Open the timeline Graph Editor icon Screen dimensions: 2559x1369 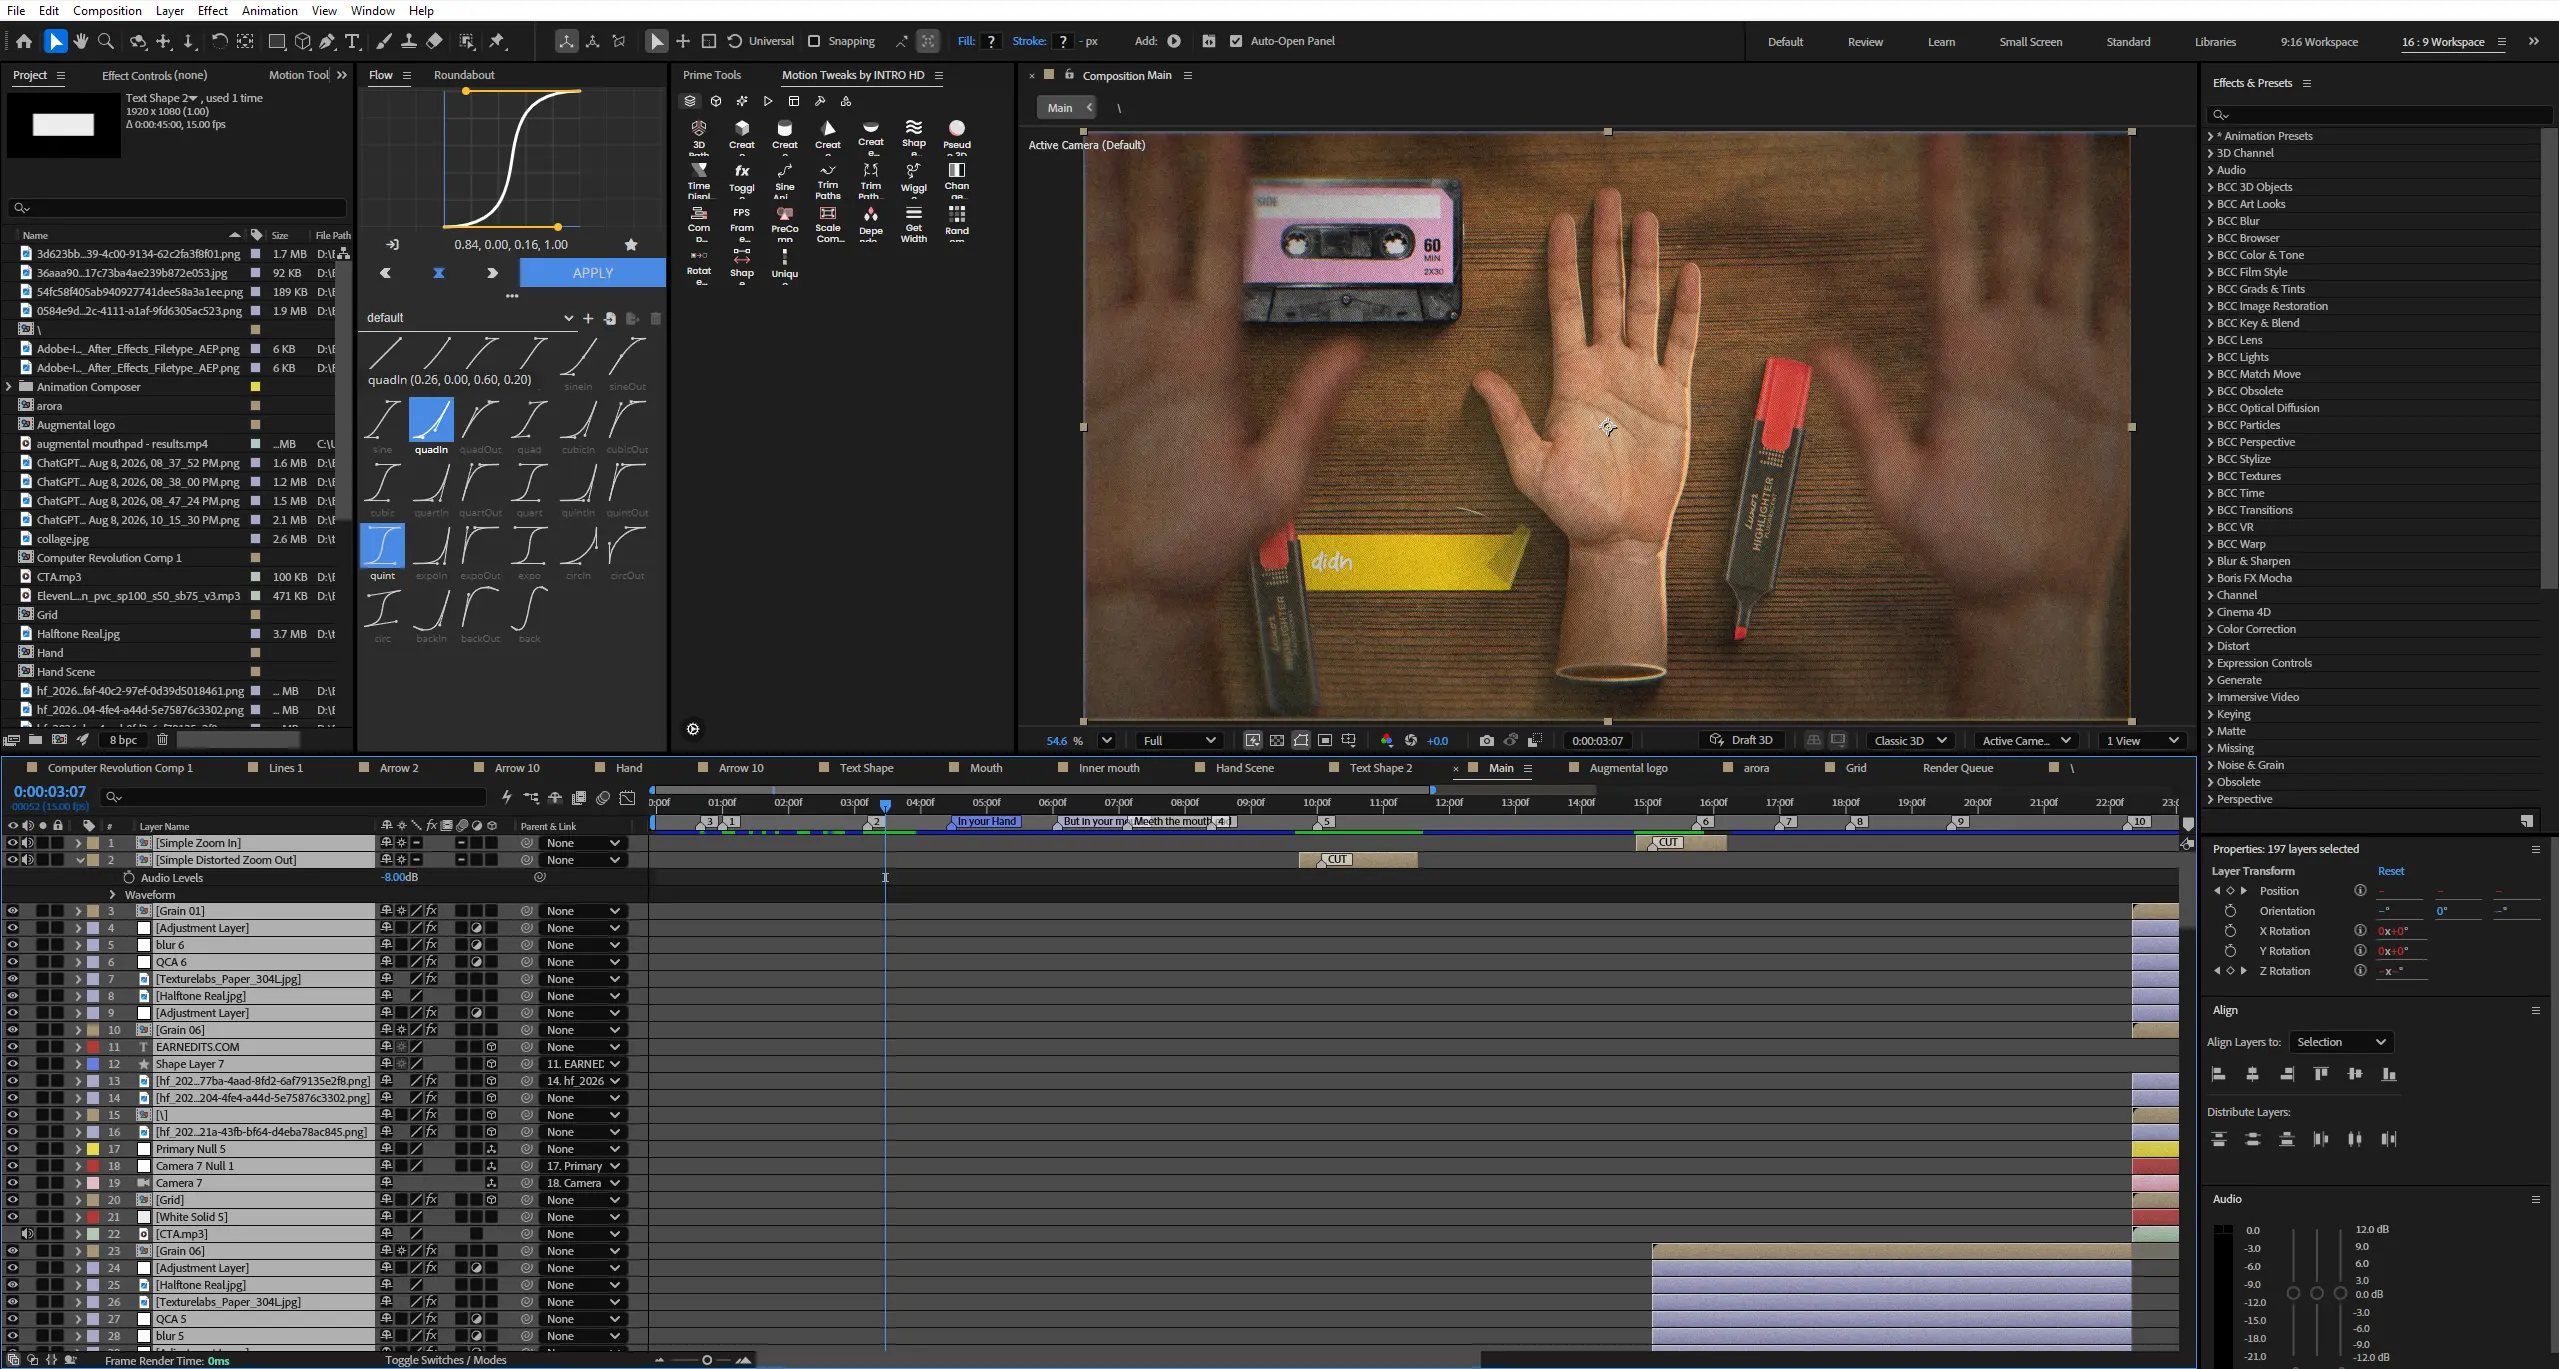pyautogui.click(x=627, y=798)
